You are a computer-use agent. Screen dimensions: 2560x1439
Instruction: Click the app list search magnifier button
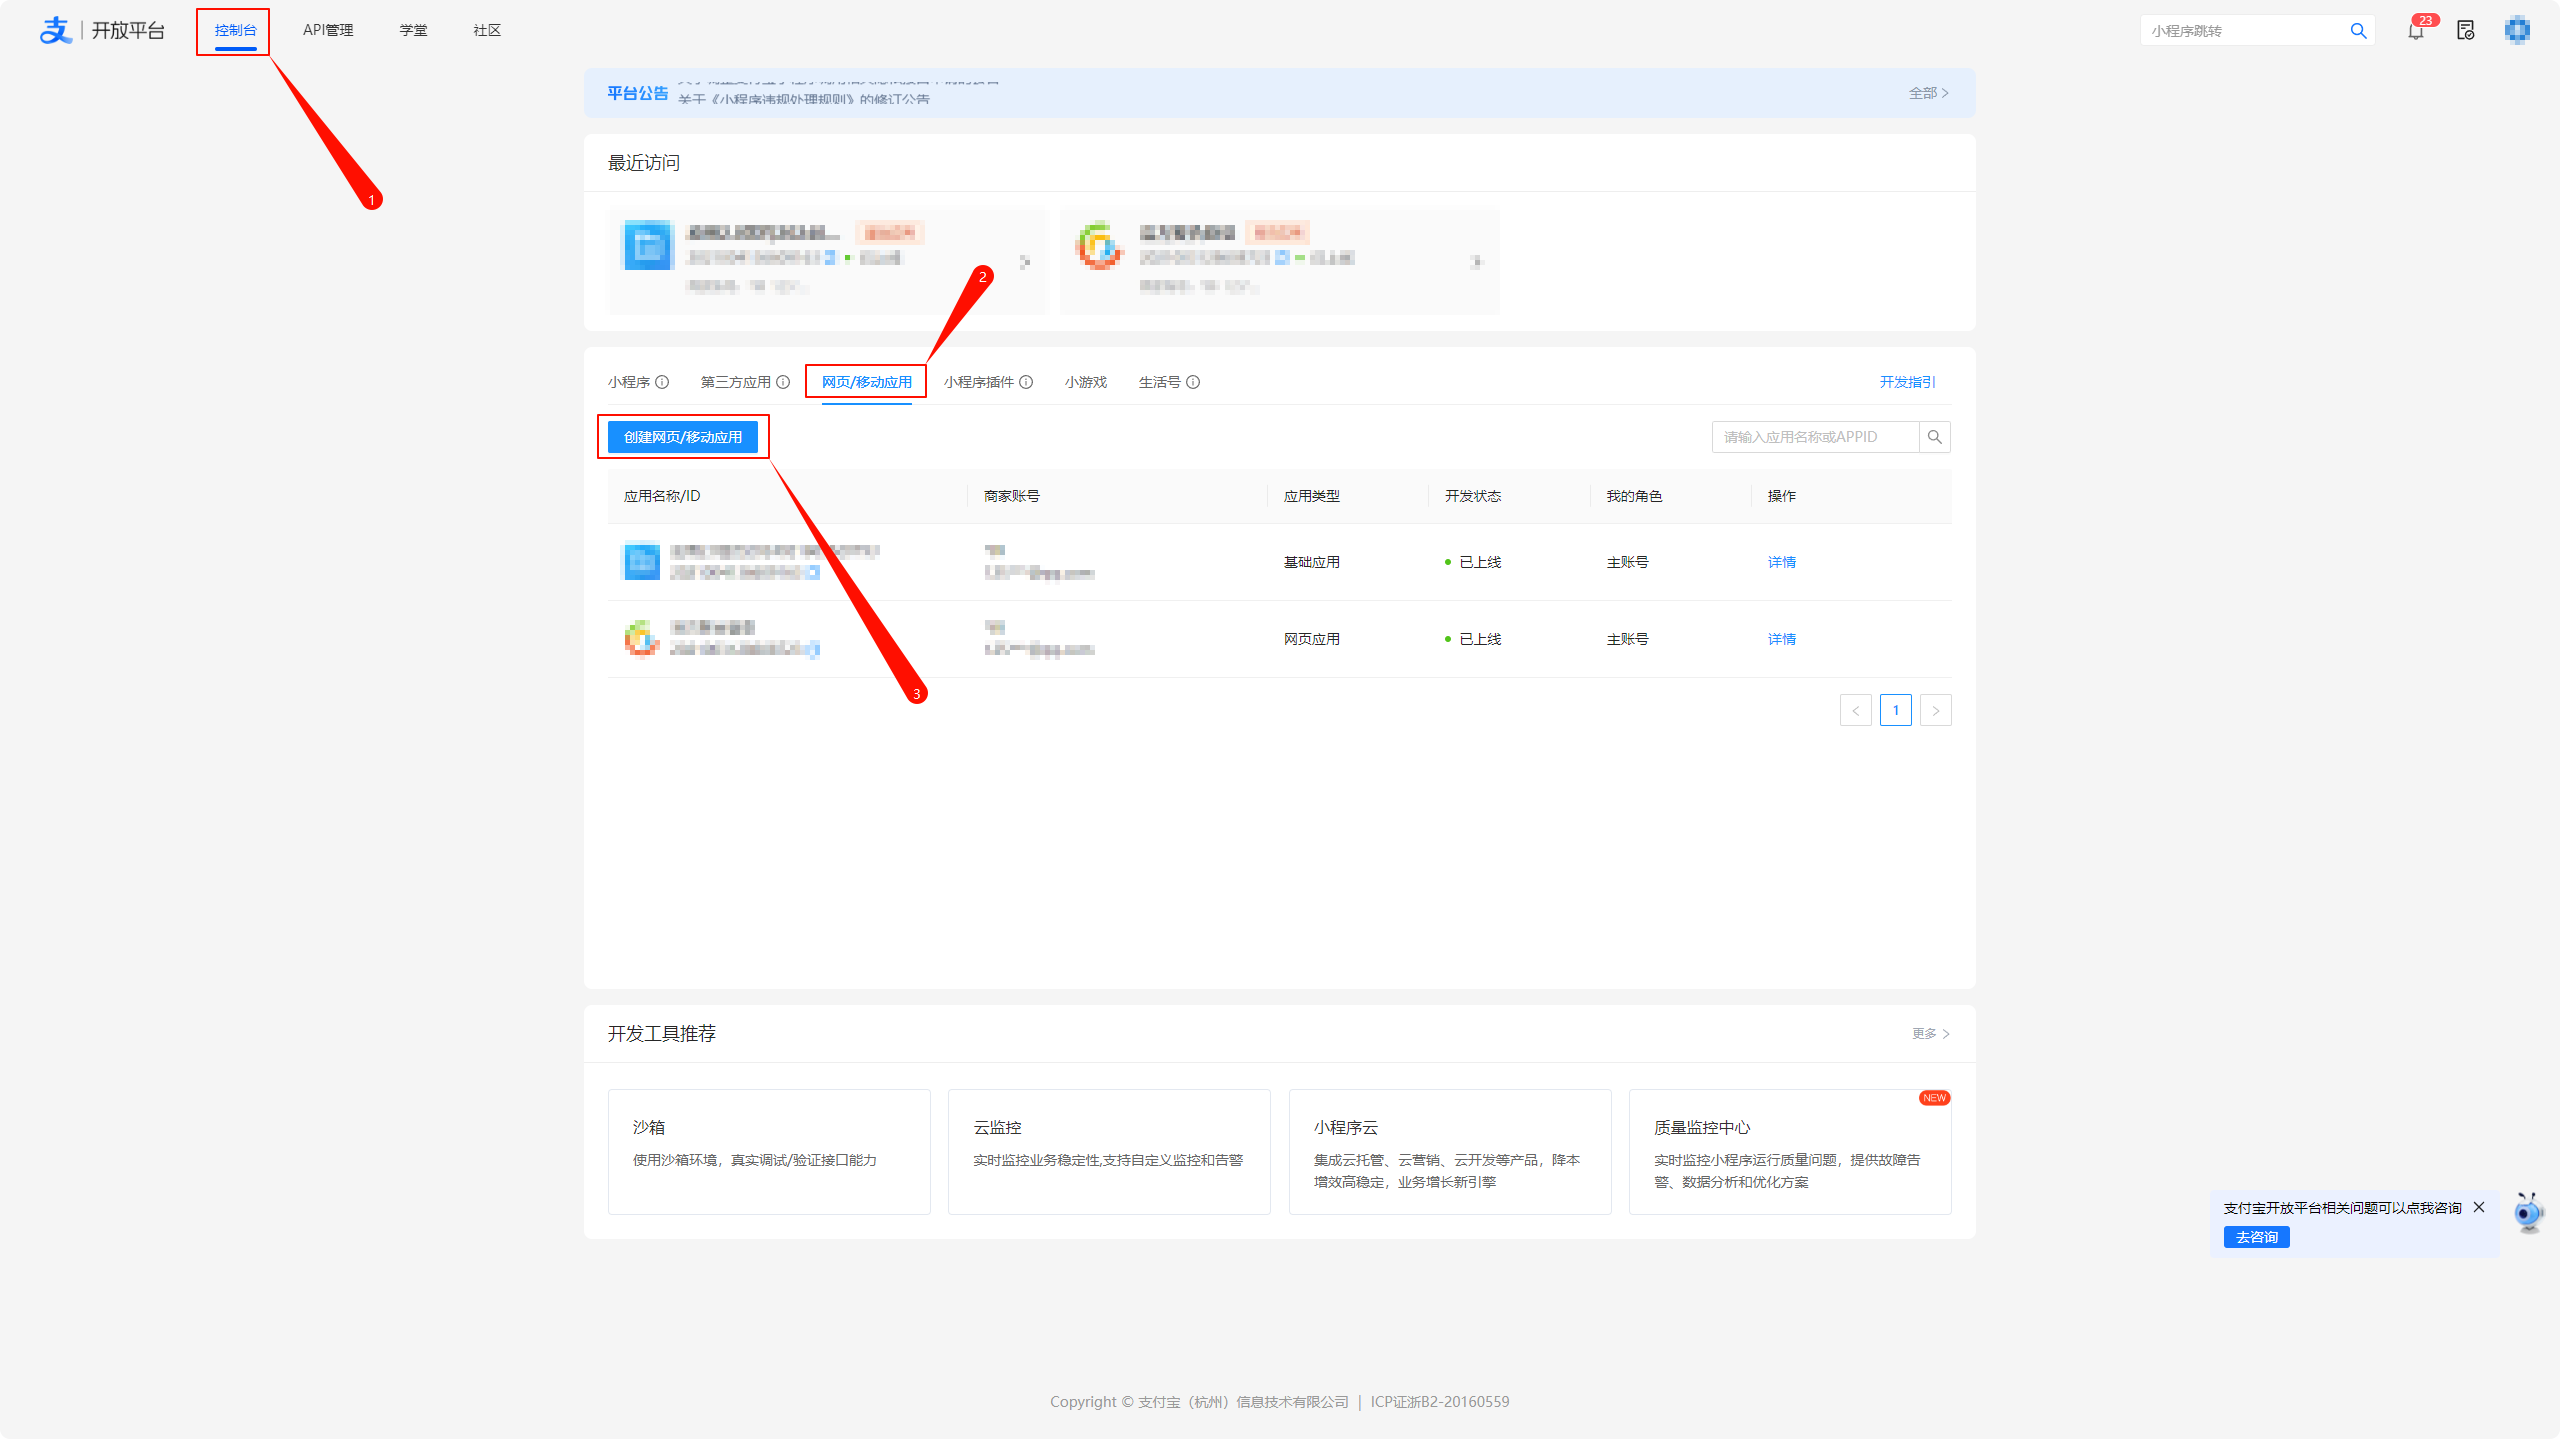pyautogui.click(x=1935, y=437)
